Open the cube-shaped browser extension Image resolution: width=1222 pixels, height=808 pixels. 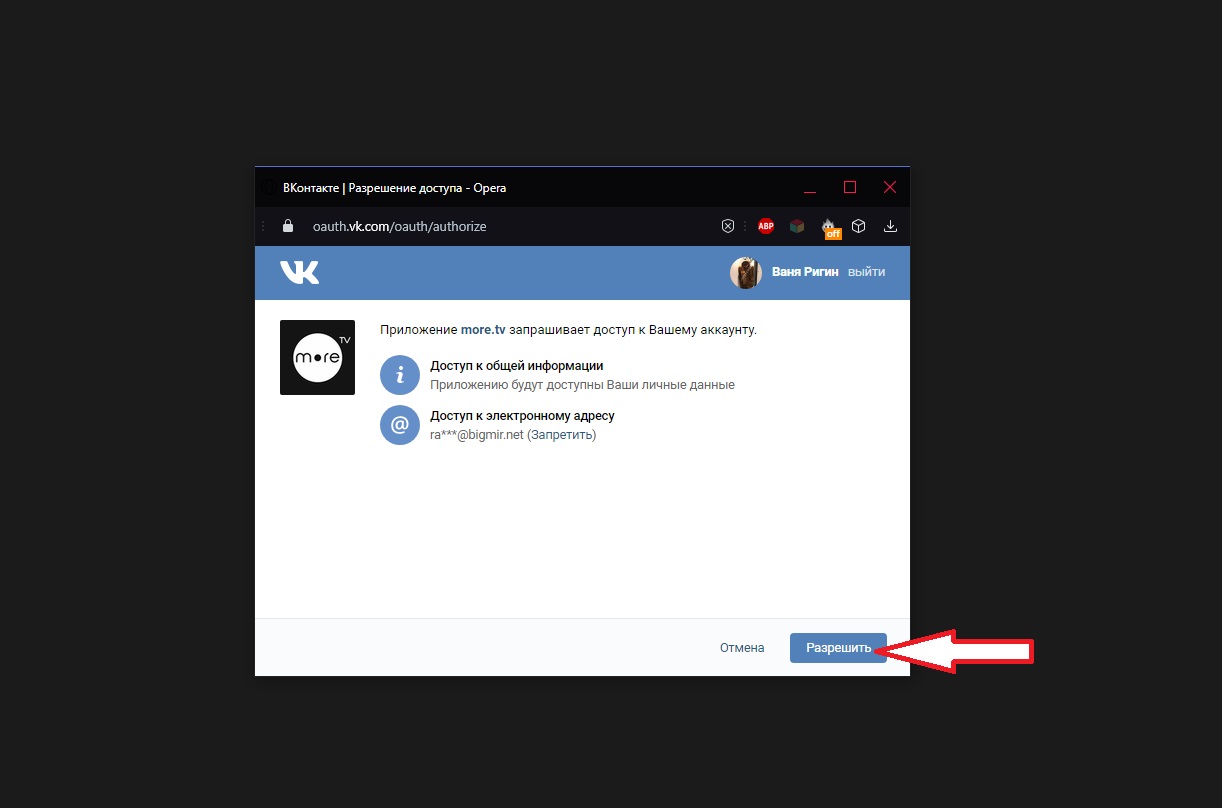(x=858, y=226)
